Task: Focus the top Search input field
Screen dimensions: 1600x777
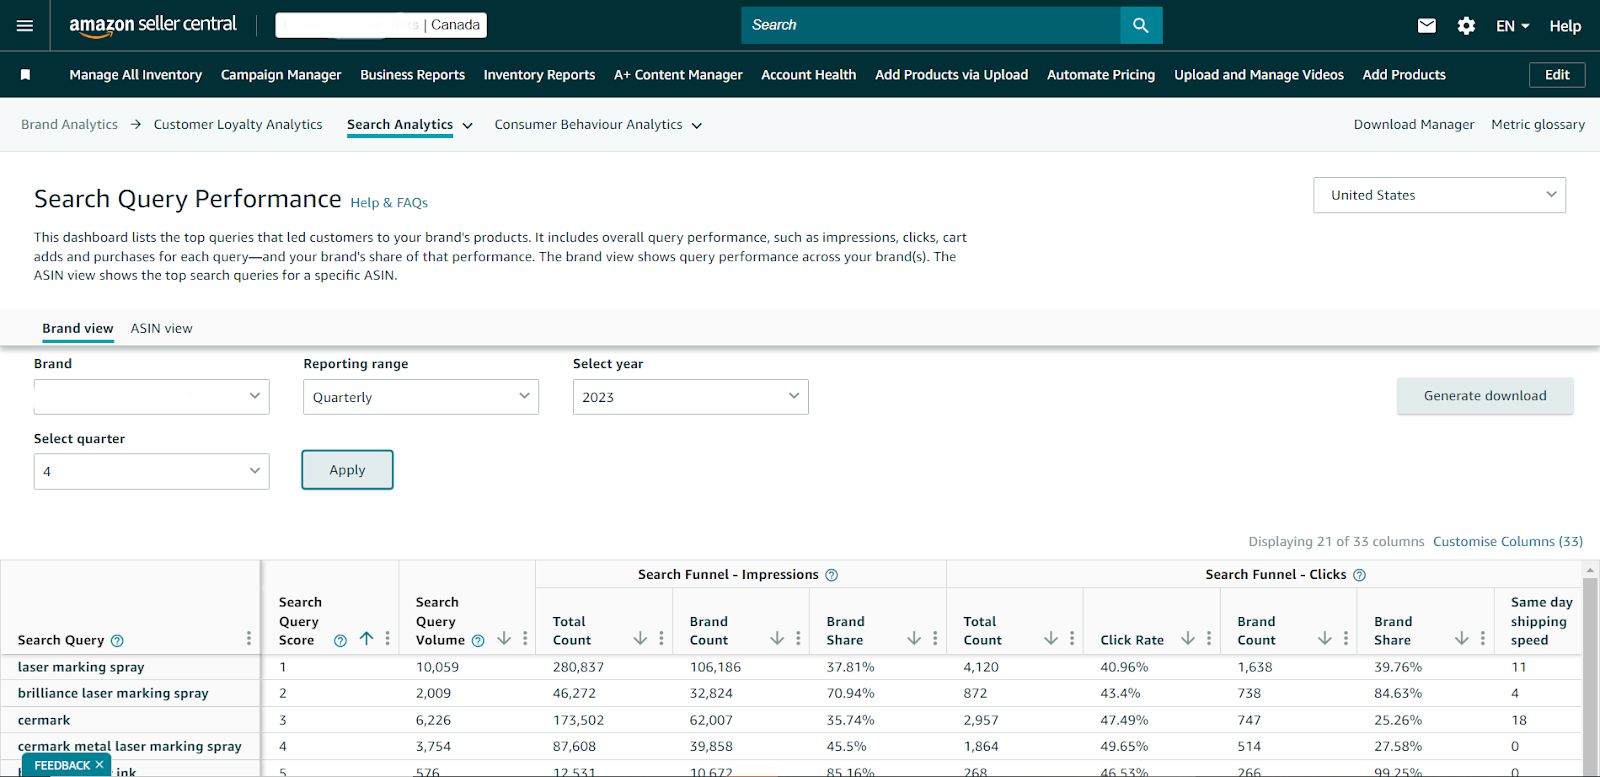Action: [x=931, y=25]
